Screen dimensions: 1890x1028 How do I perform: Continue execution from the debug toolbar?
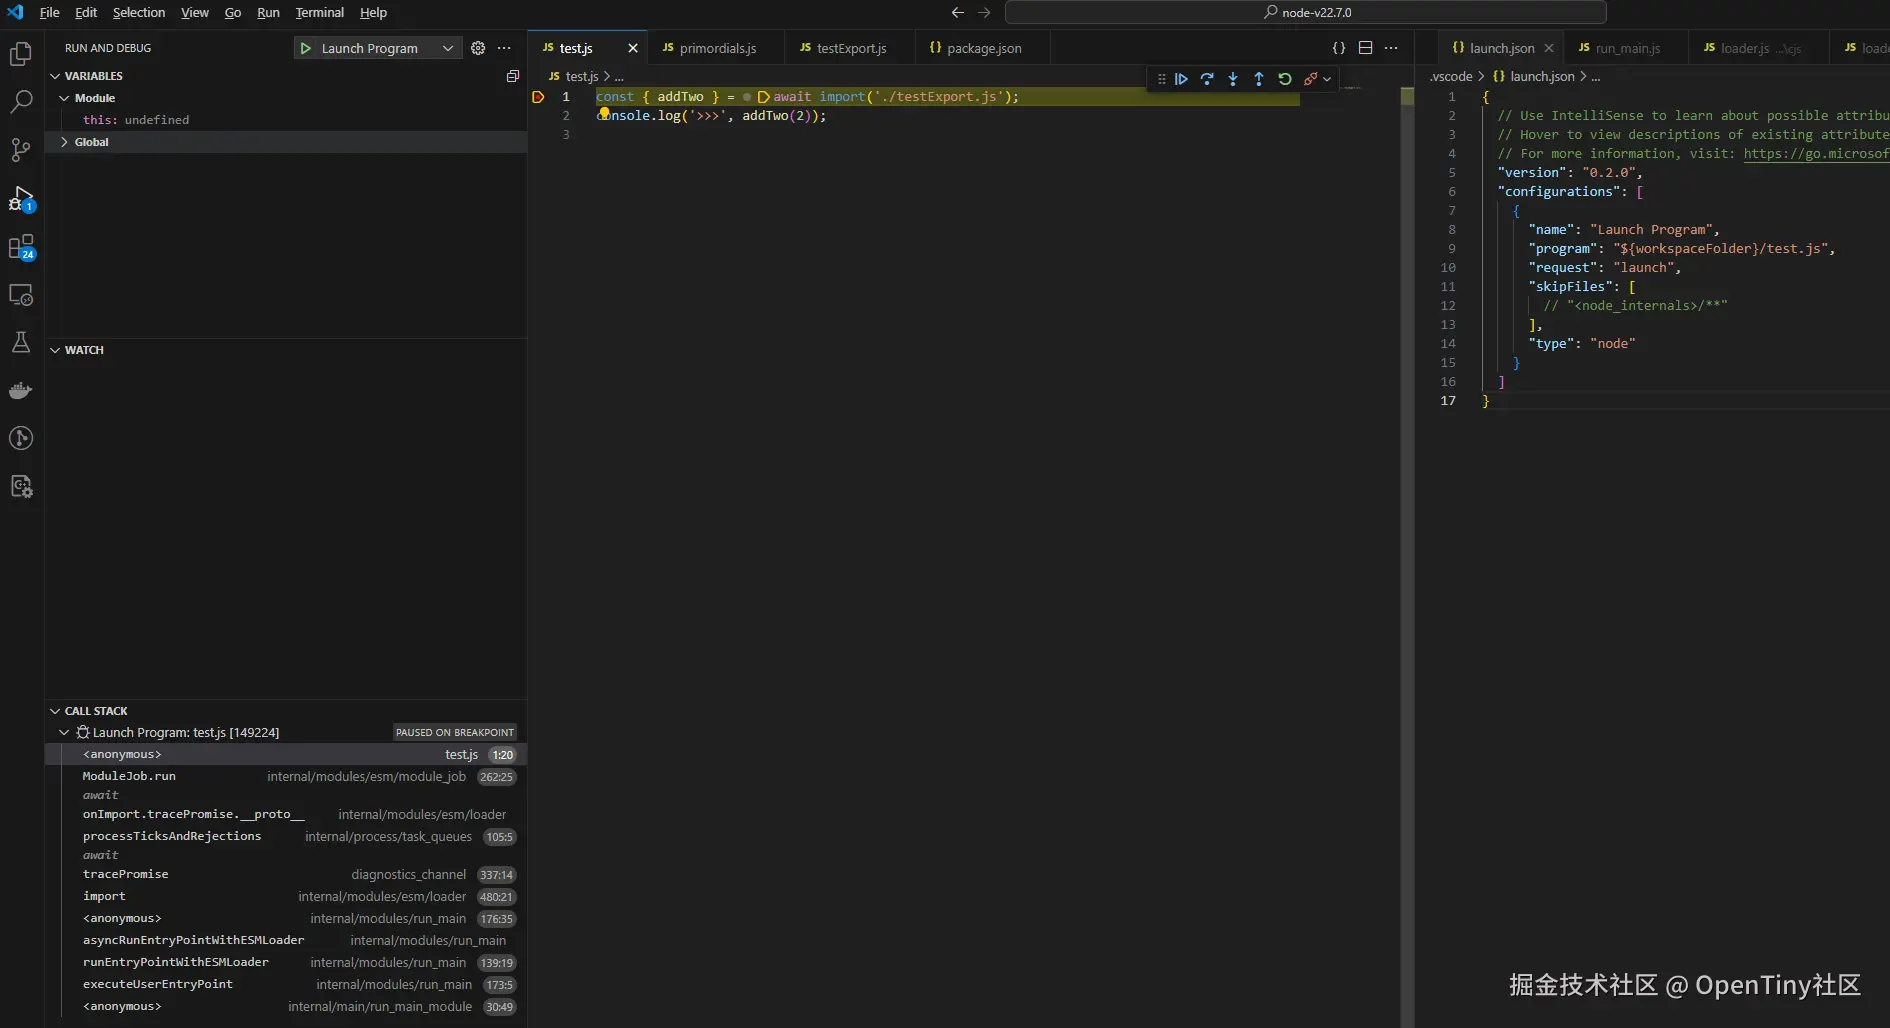(1181, 79)
